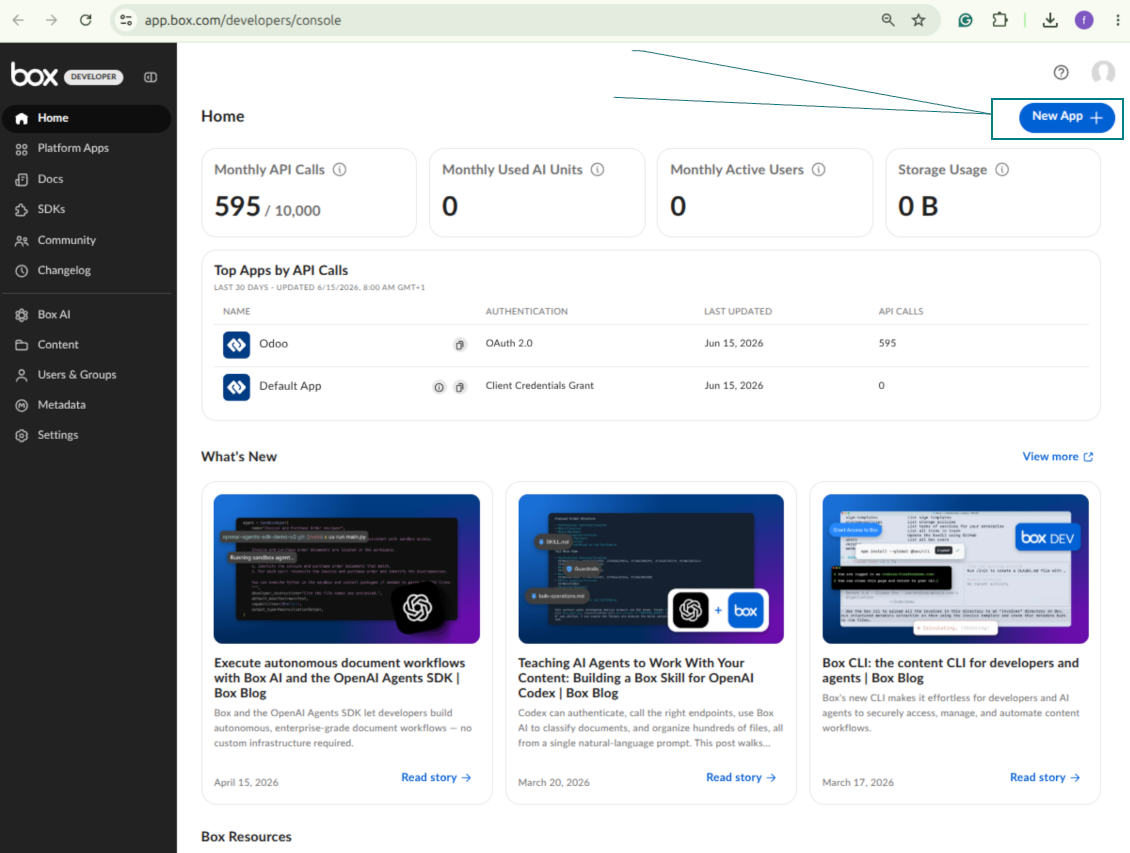The image size is (1130, 853).
Task: Open Platform Apps in sidebar
Action: coord(86,148)
